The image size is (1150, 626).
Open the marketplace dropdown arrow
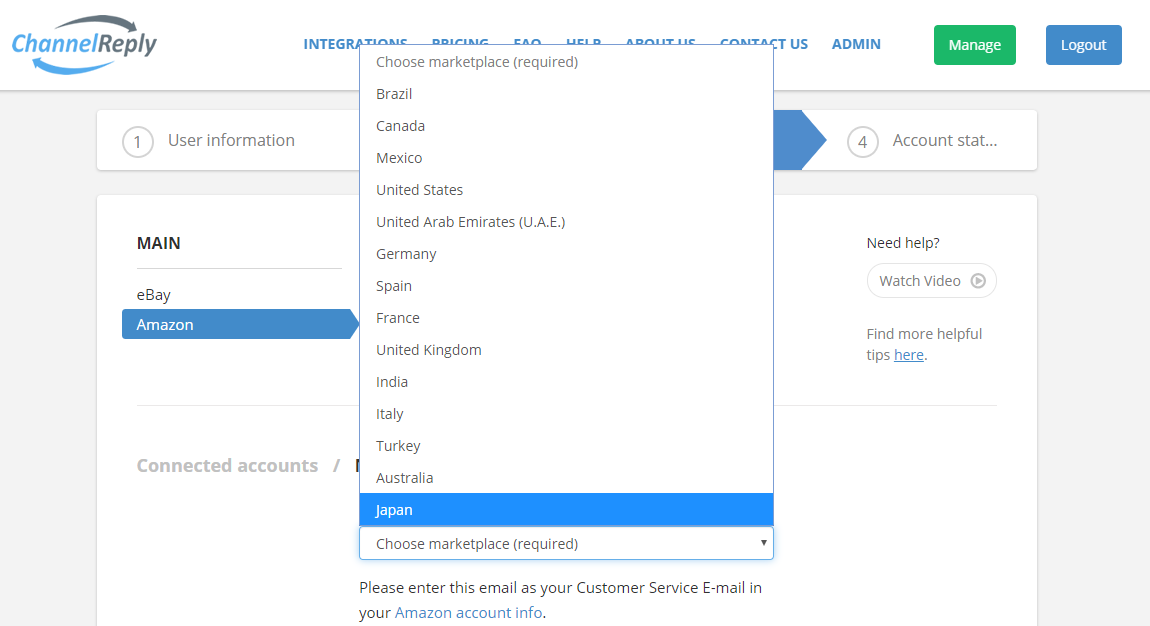(x=763, y=543)
